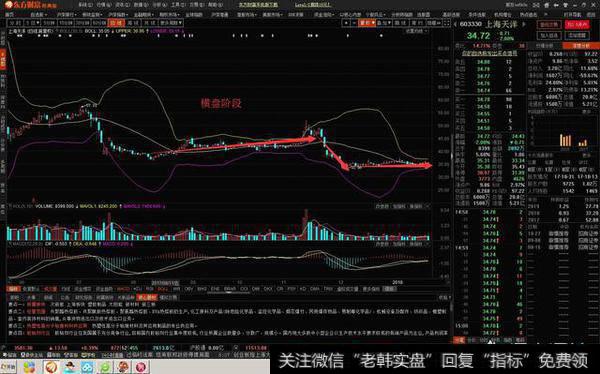Viewport: 600px width, 374px height.
Task: Select the DMA indicator tab
Action: click(x=315, y=289)
